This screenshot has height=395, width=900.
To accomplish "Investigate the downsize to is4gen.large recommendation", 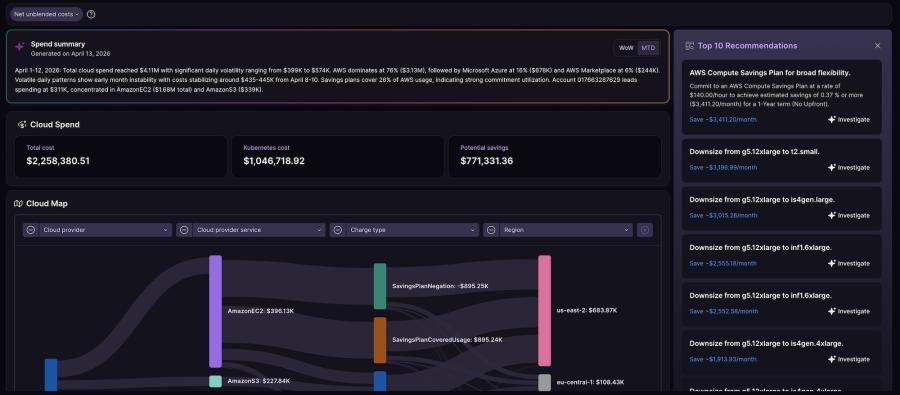I will (848, 215).
